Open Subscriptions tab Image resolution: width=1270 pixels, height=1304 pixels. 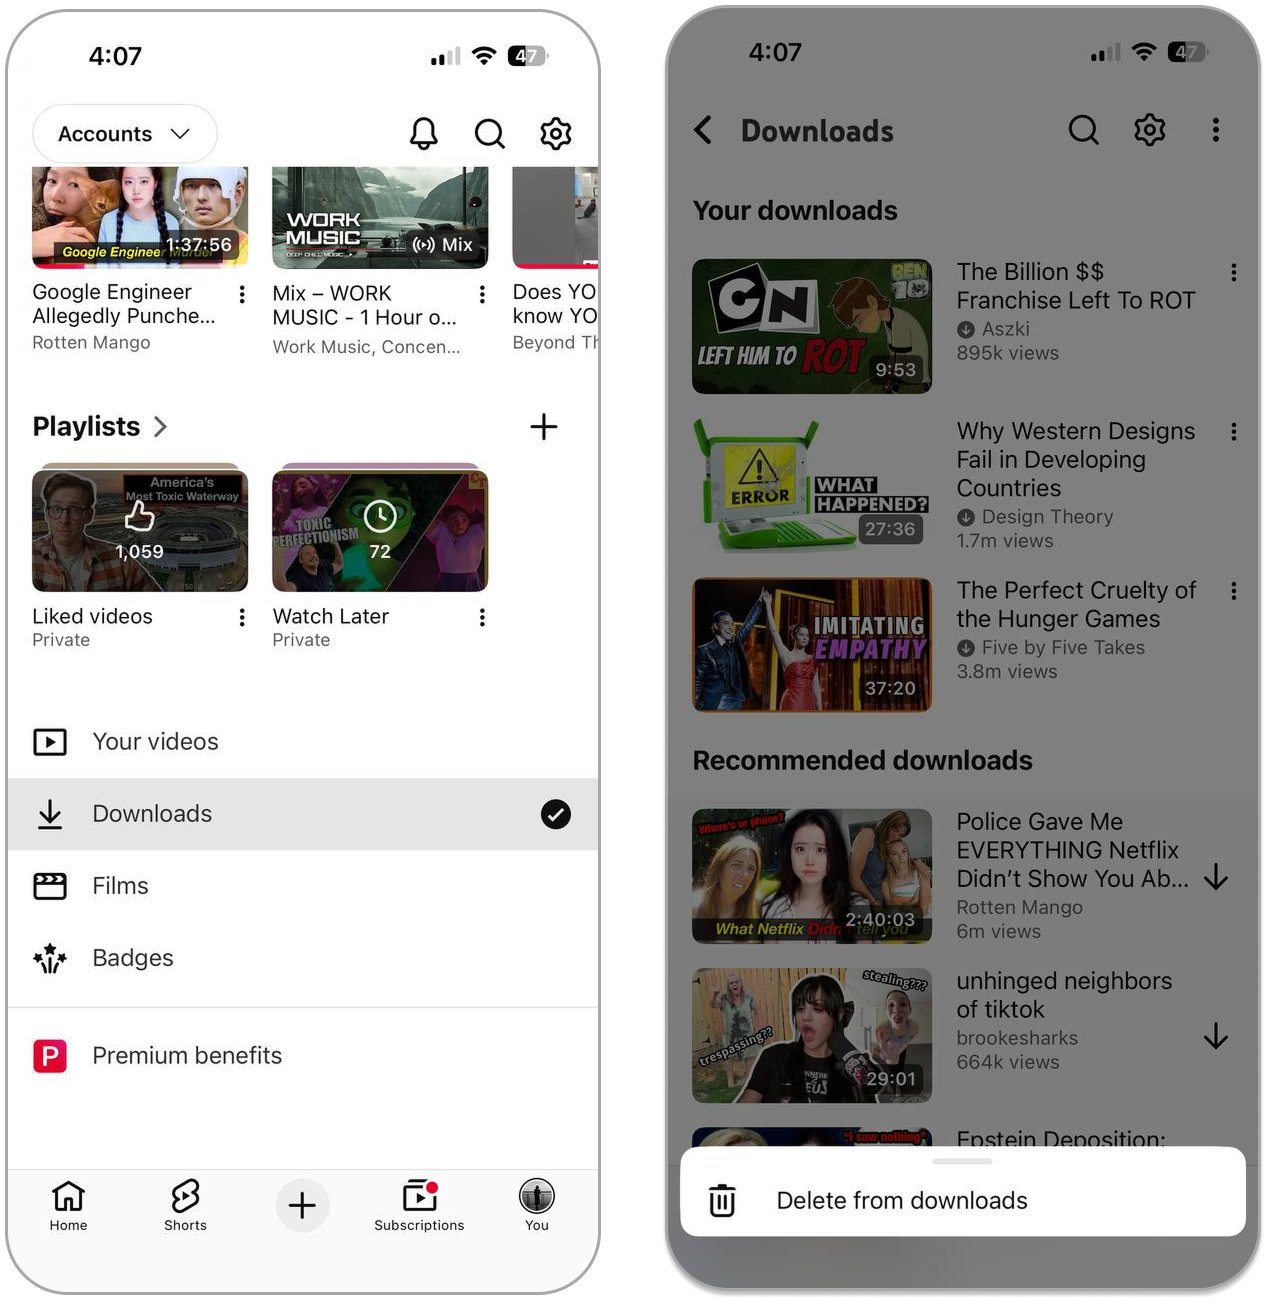(x=419, y=1205)
